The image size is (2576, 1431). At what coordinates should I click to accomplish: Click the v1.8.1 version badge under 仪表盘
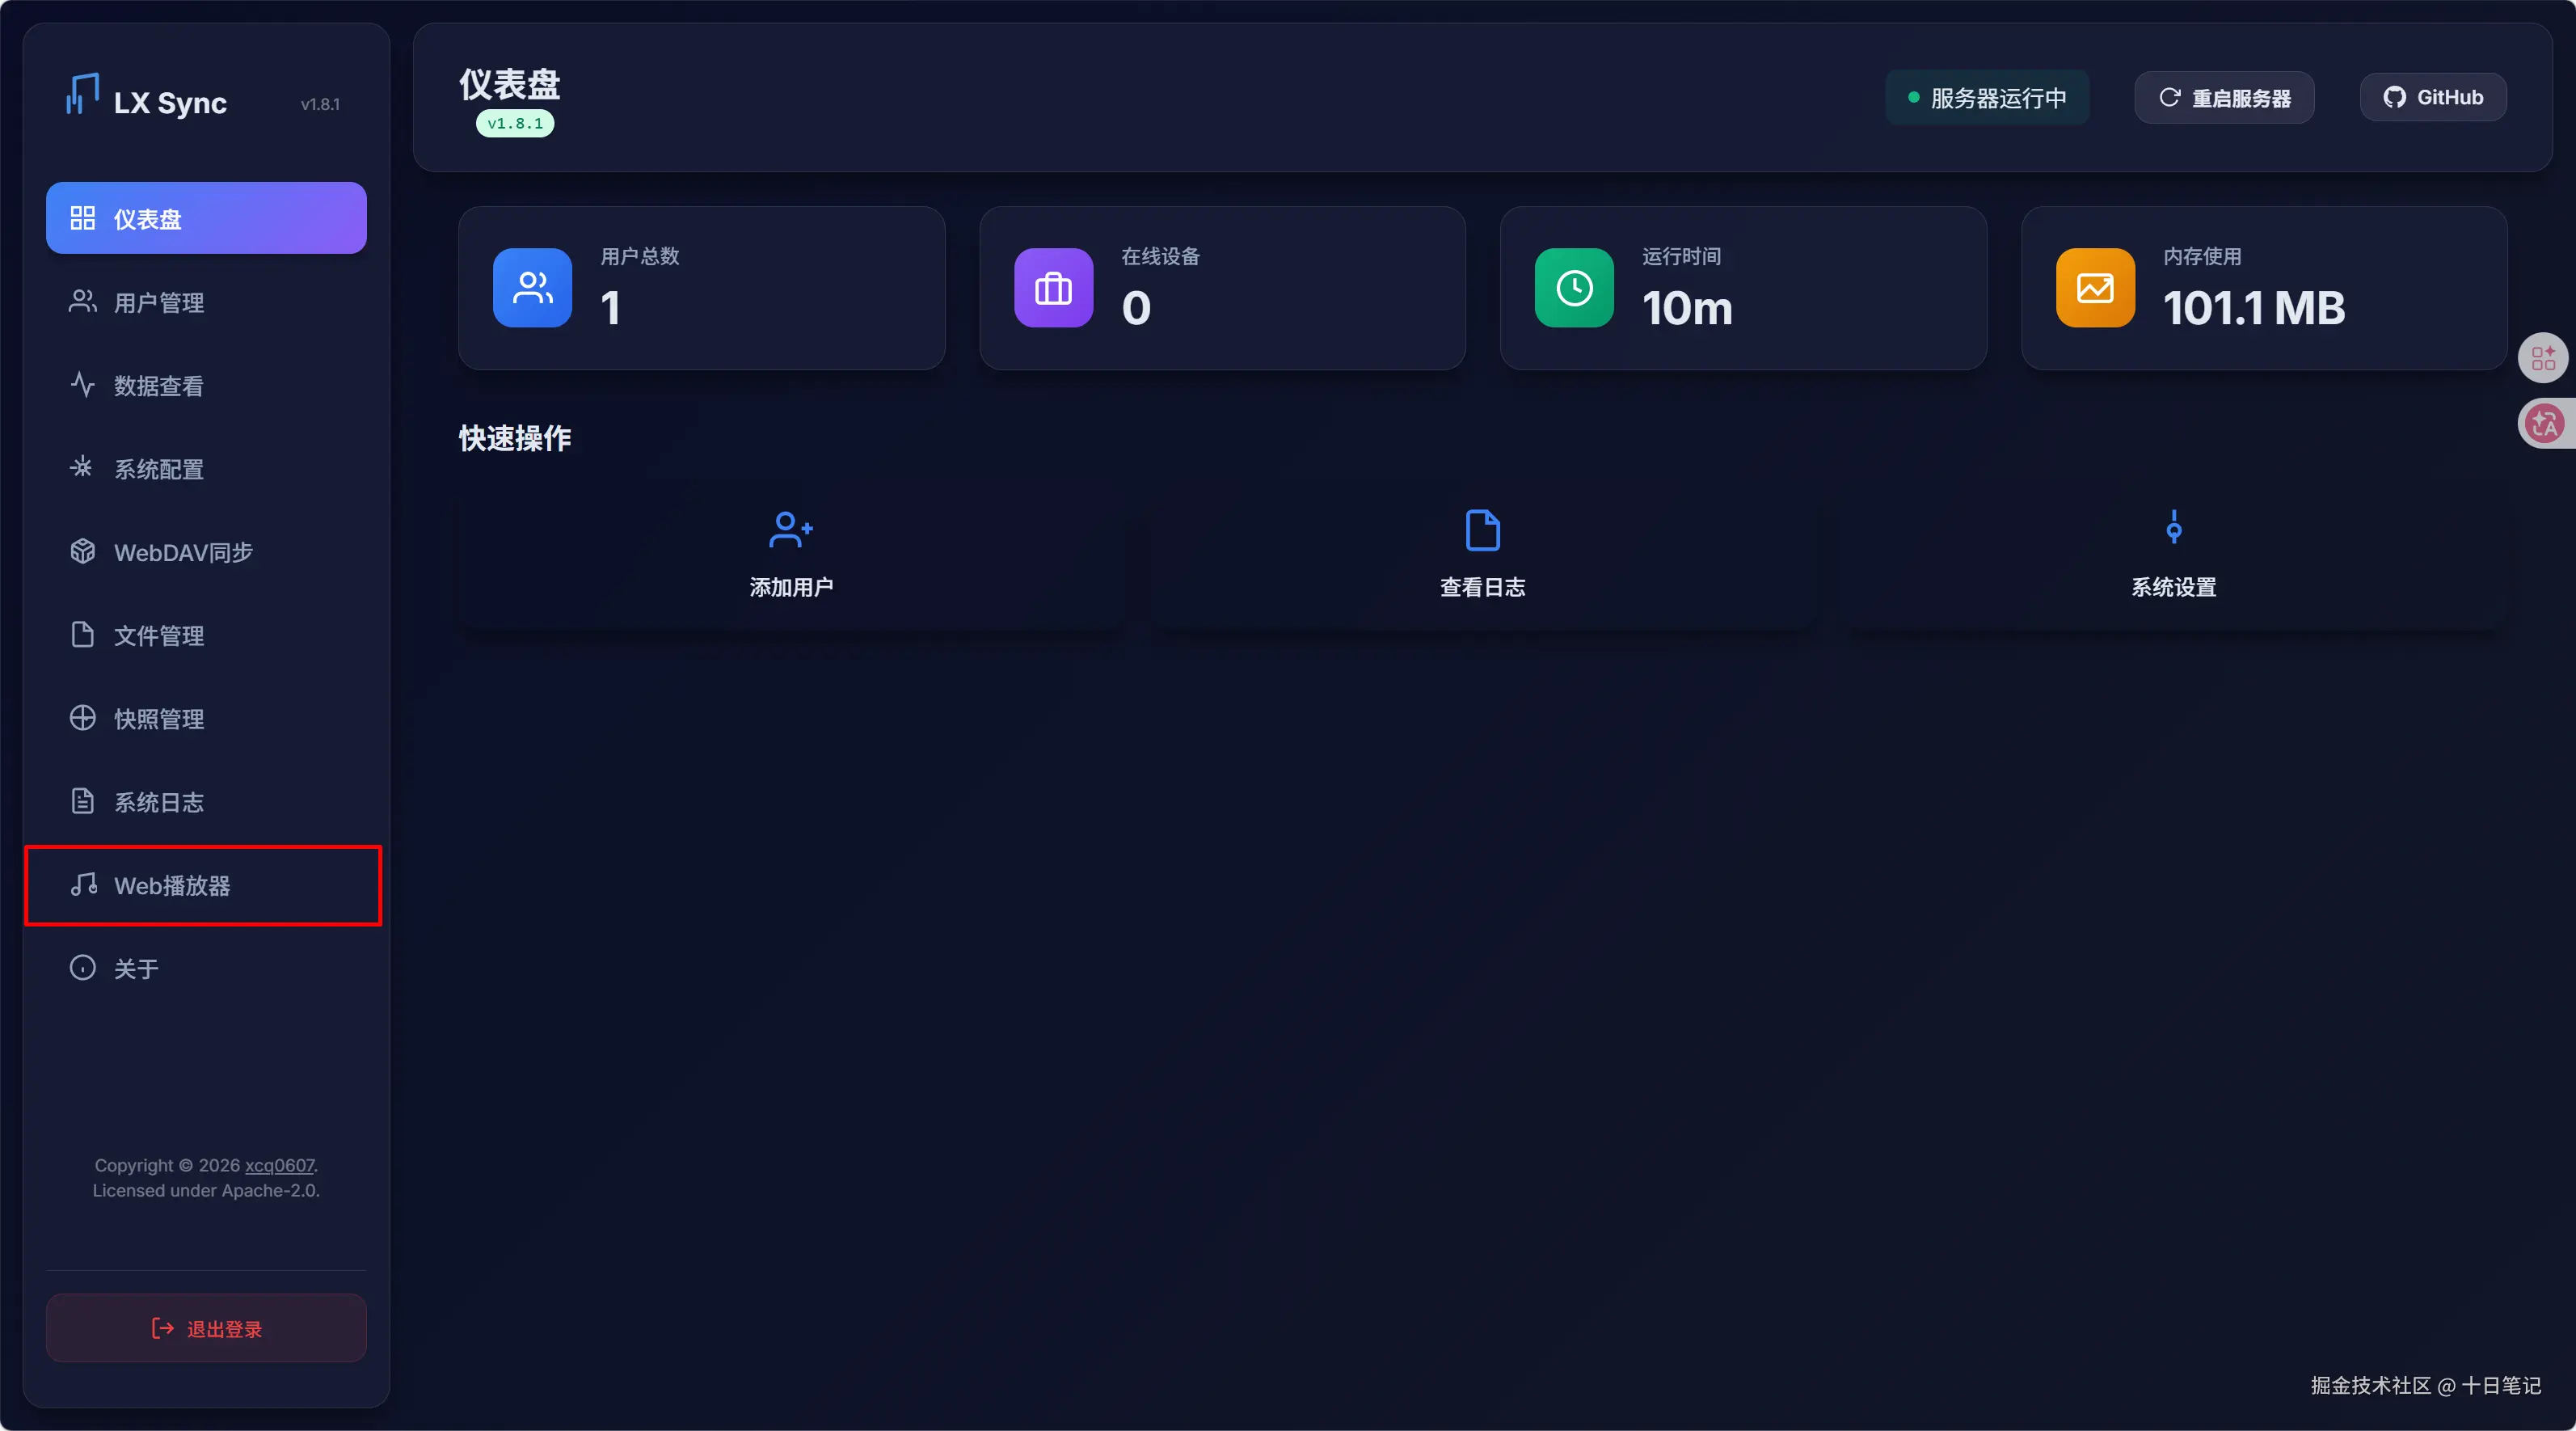tap(515, 124)
